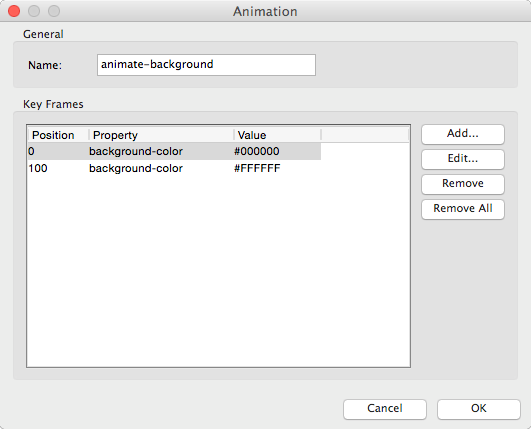531x429 pixels.
Task: Select background-color property in first row
Action: tap(136, 151)
